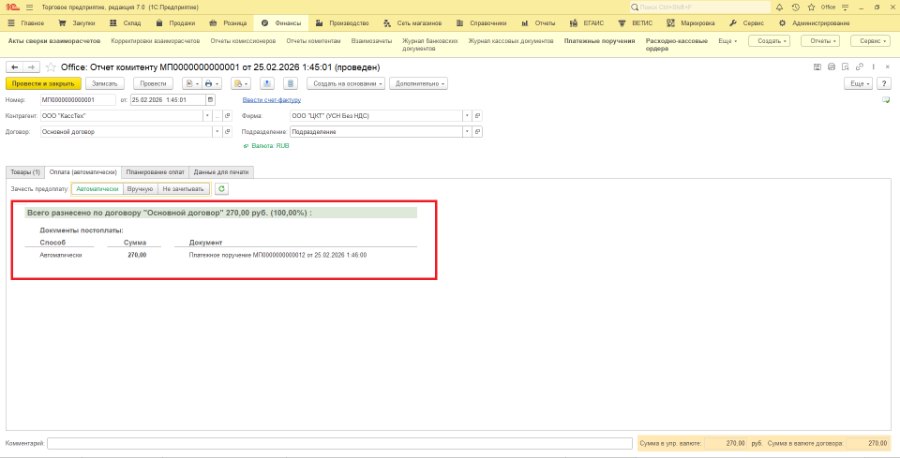Expand Дополнительно dropdown
The image size is (900, 458).
pyautogui.click(x=418, y=84)
